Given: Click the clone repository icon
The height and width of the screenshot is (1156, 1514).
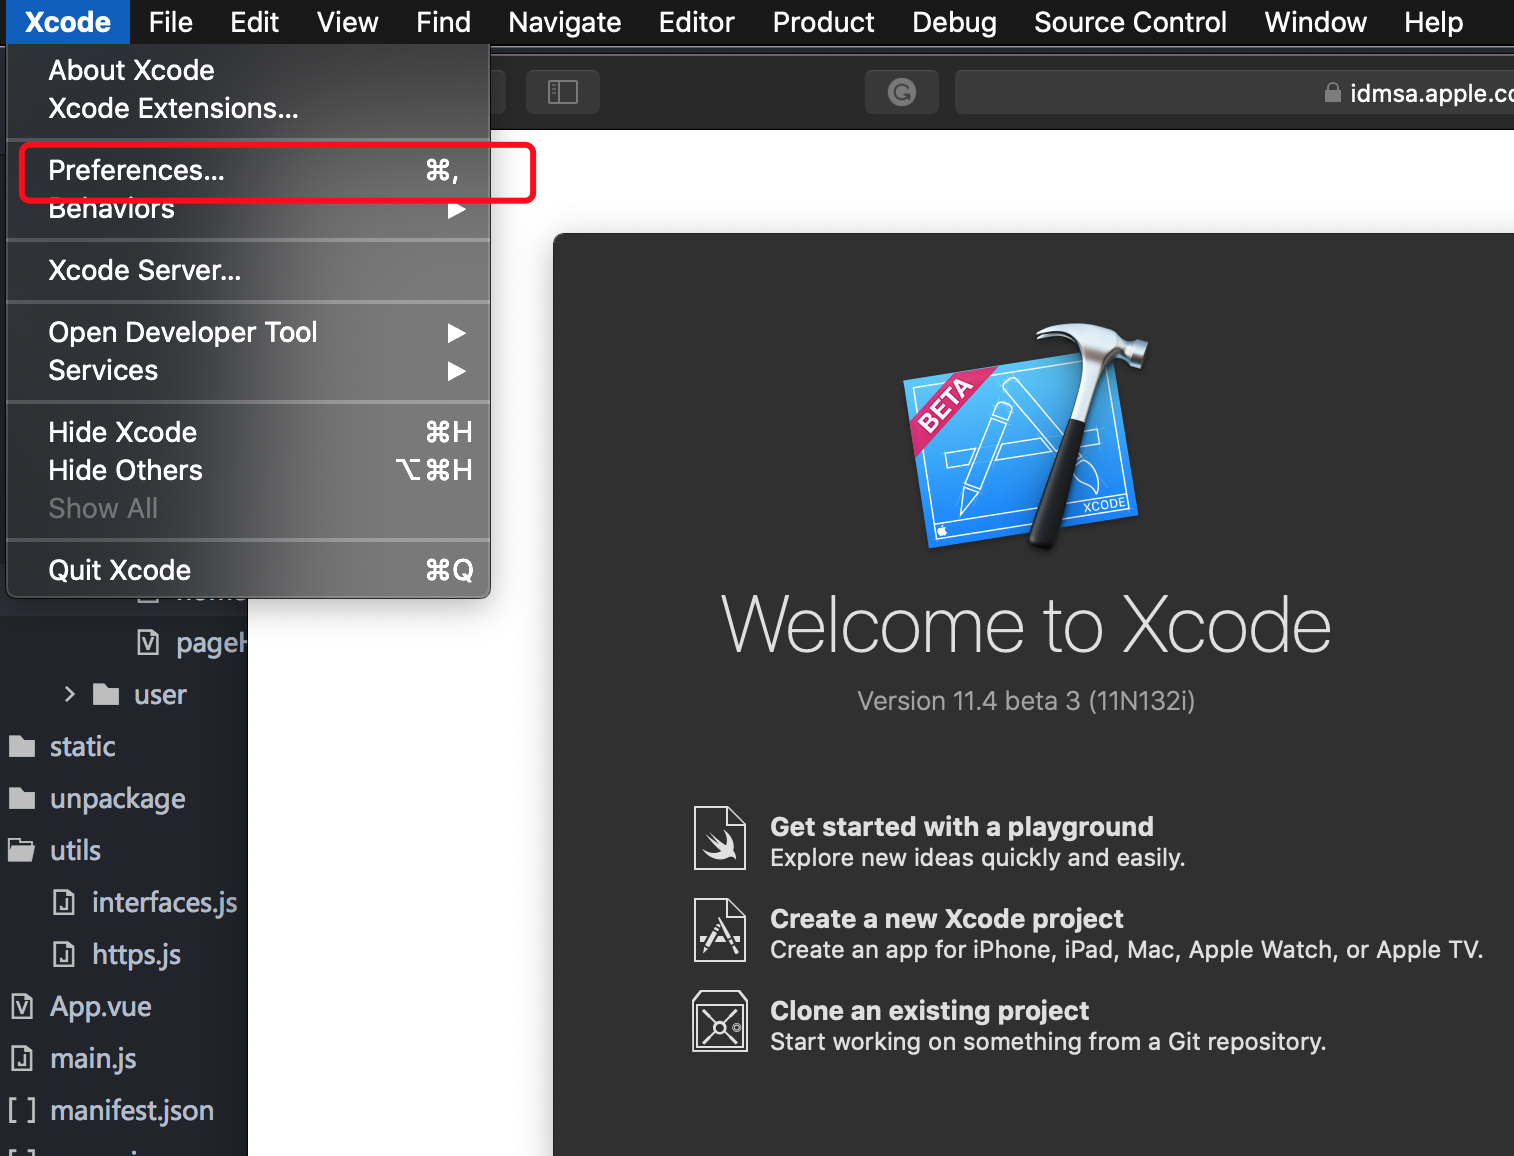Looking at the screenshot, I should [x=720, y=1022].
